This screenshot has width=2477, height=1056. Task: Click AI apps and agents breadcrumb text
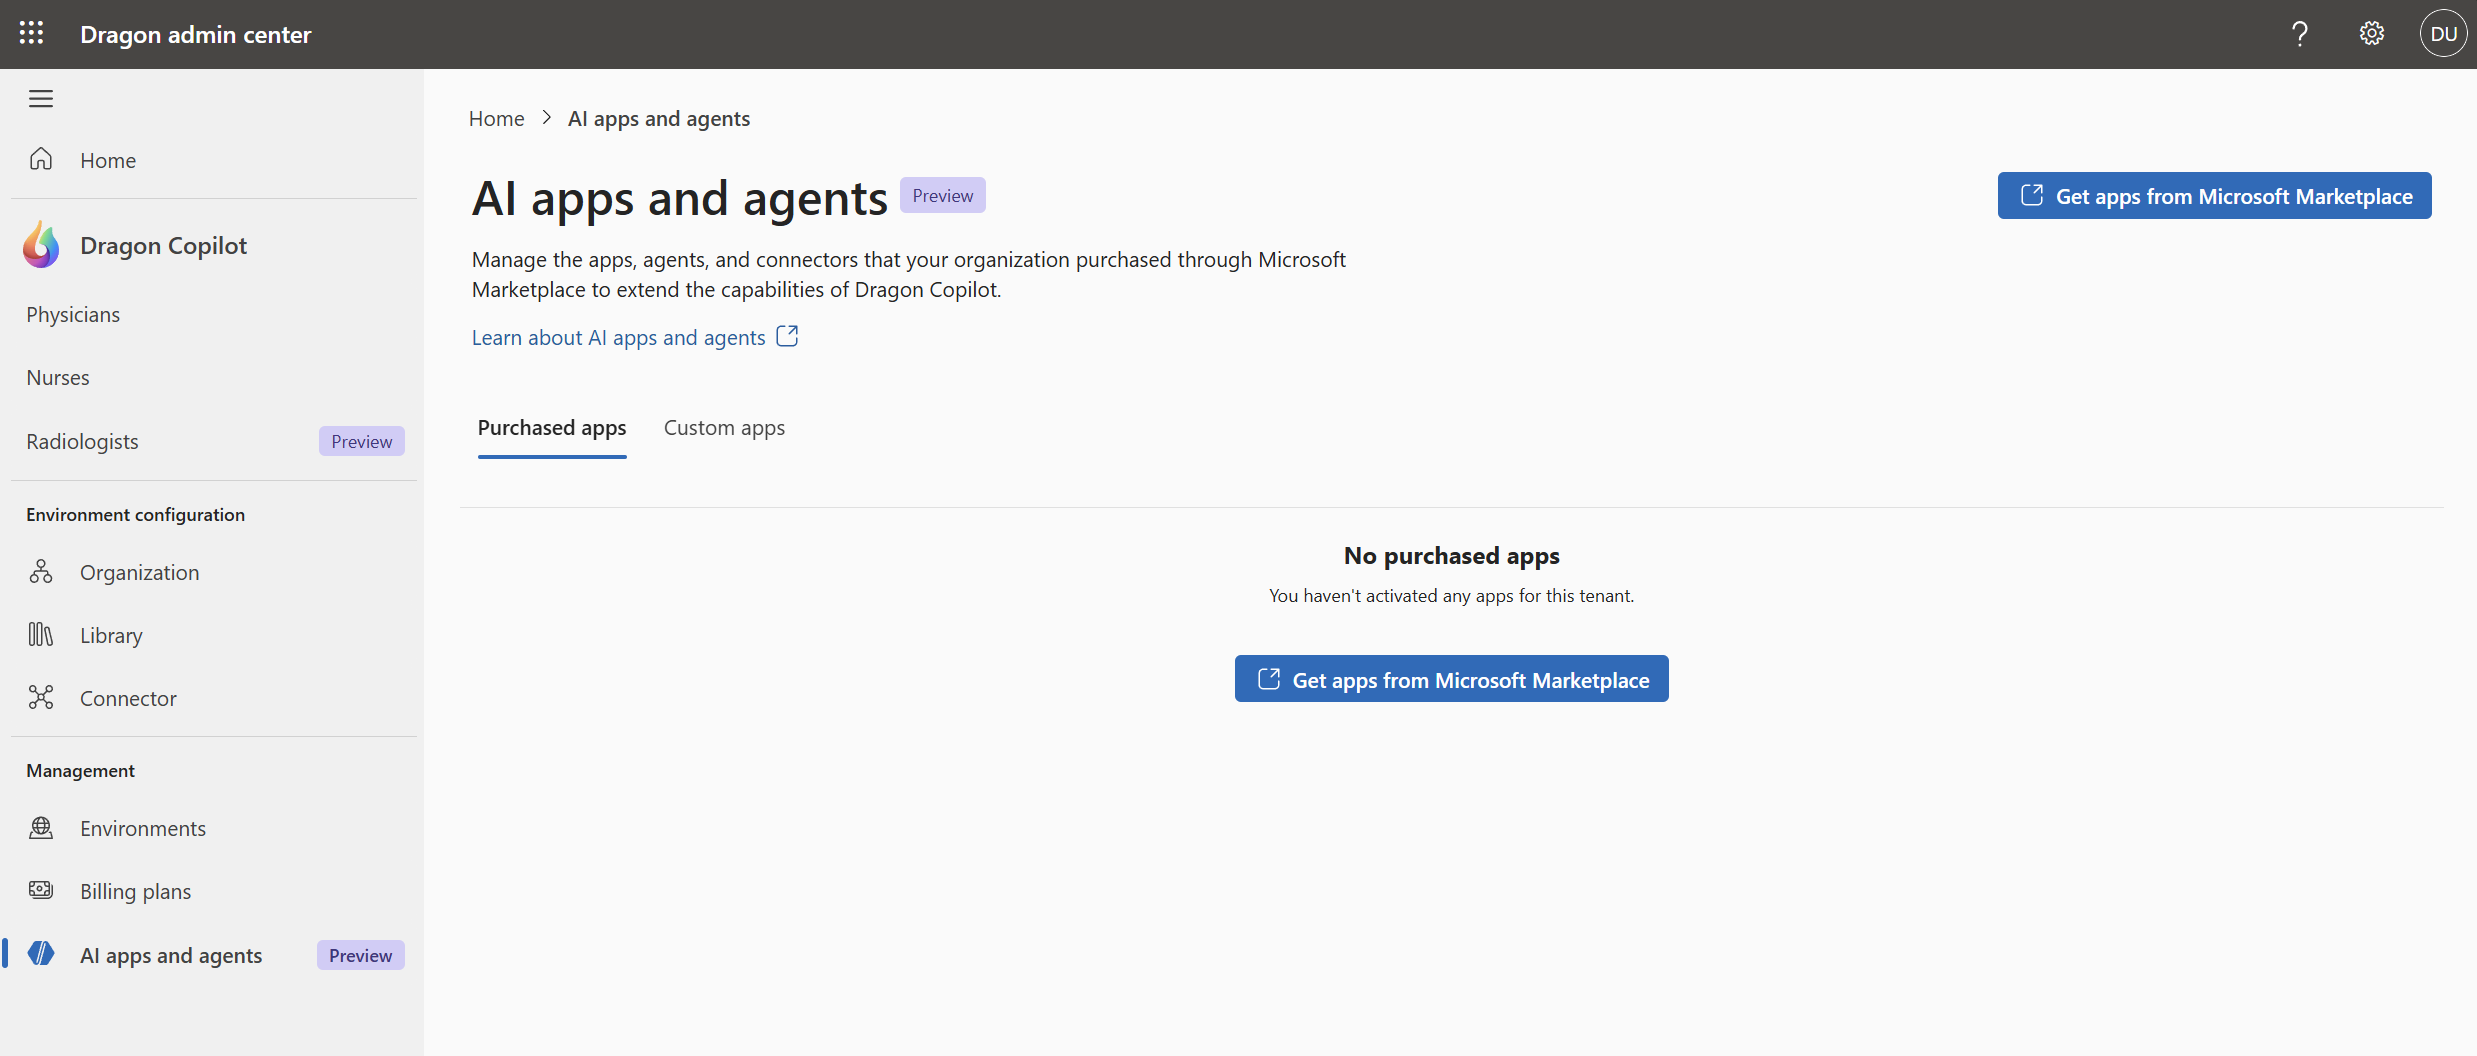(659, 118)
